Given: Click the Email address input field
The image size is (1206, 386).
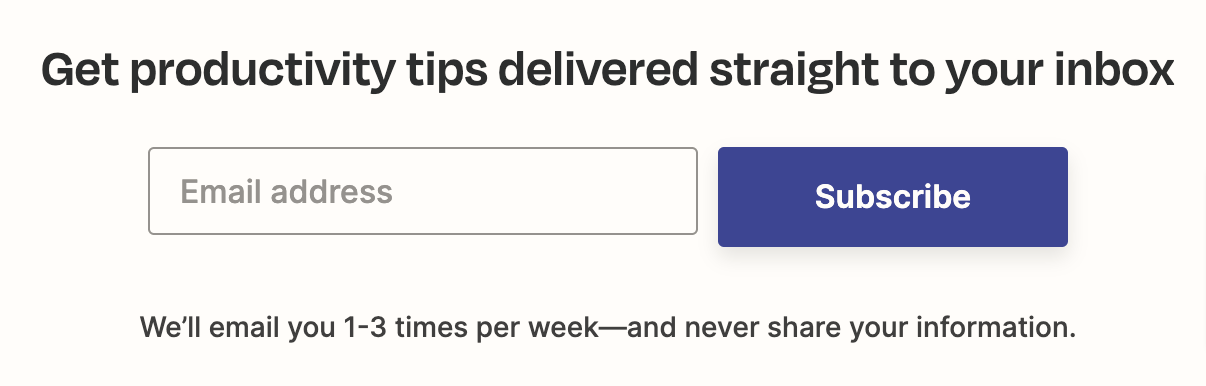Looking at the screenshot, I should (422, 191).
